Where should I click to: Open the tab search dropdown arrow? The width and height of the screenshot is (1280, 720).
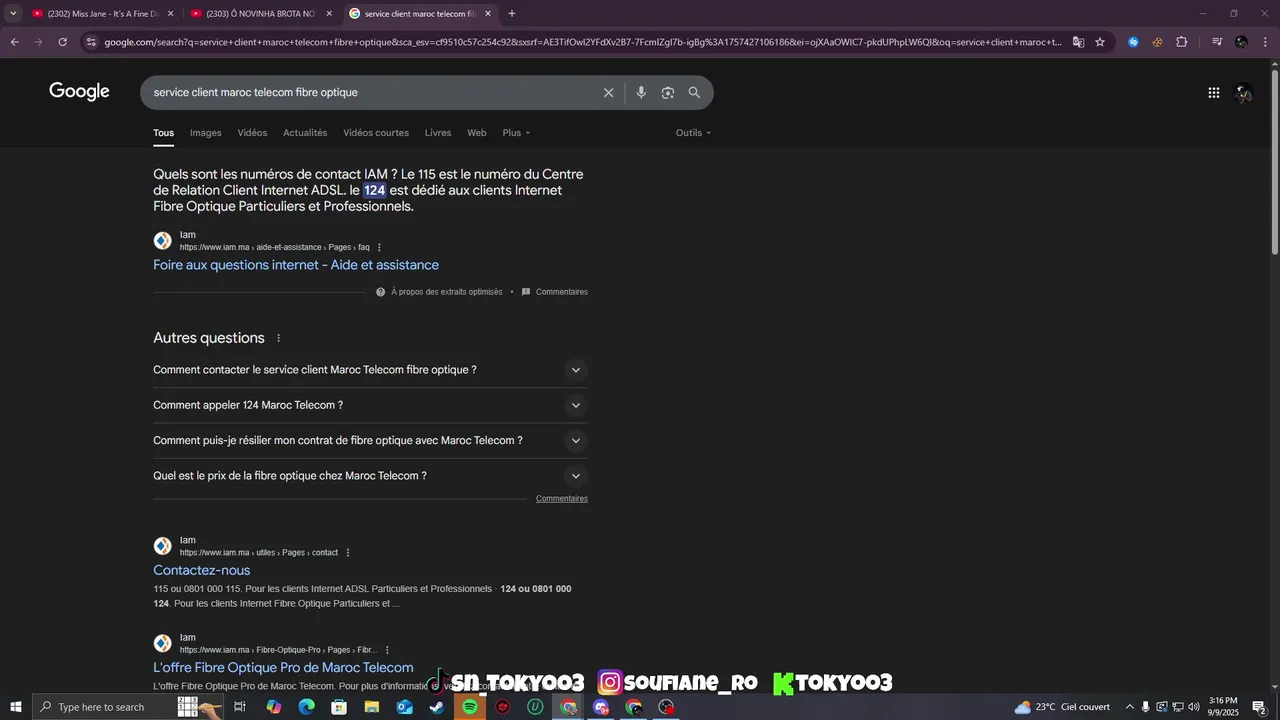click(13, 14)
